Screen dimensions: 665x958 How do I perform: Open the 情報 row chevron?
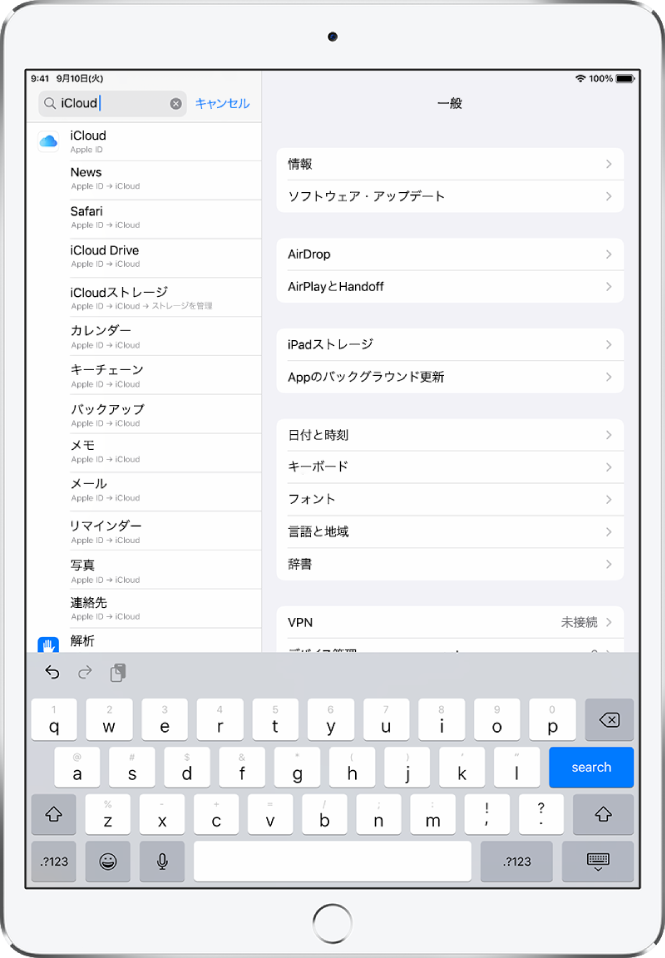point(609,164)
